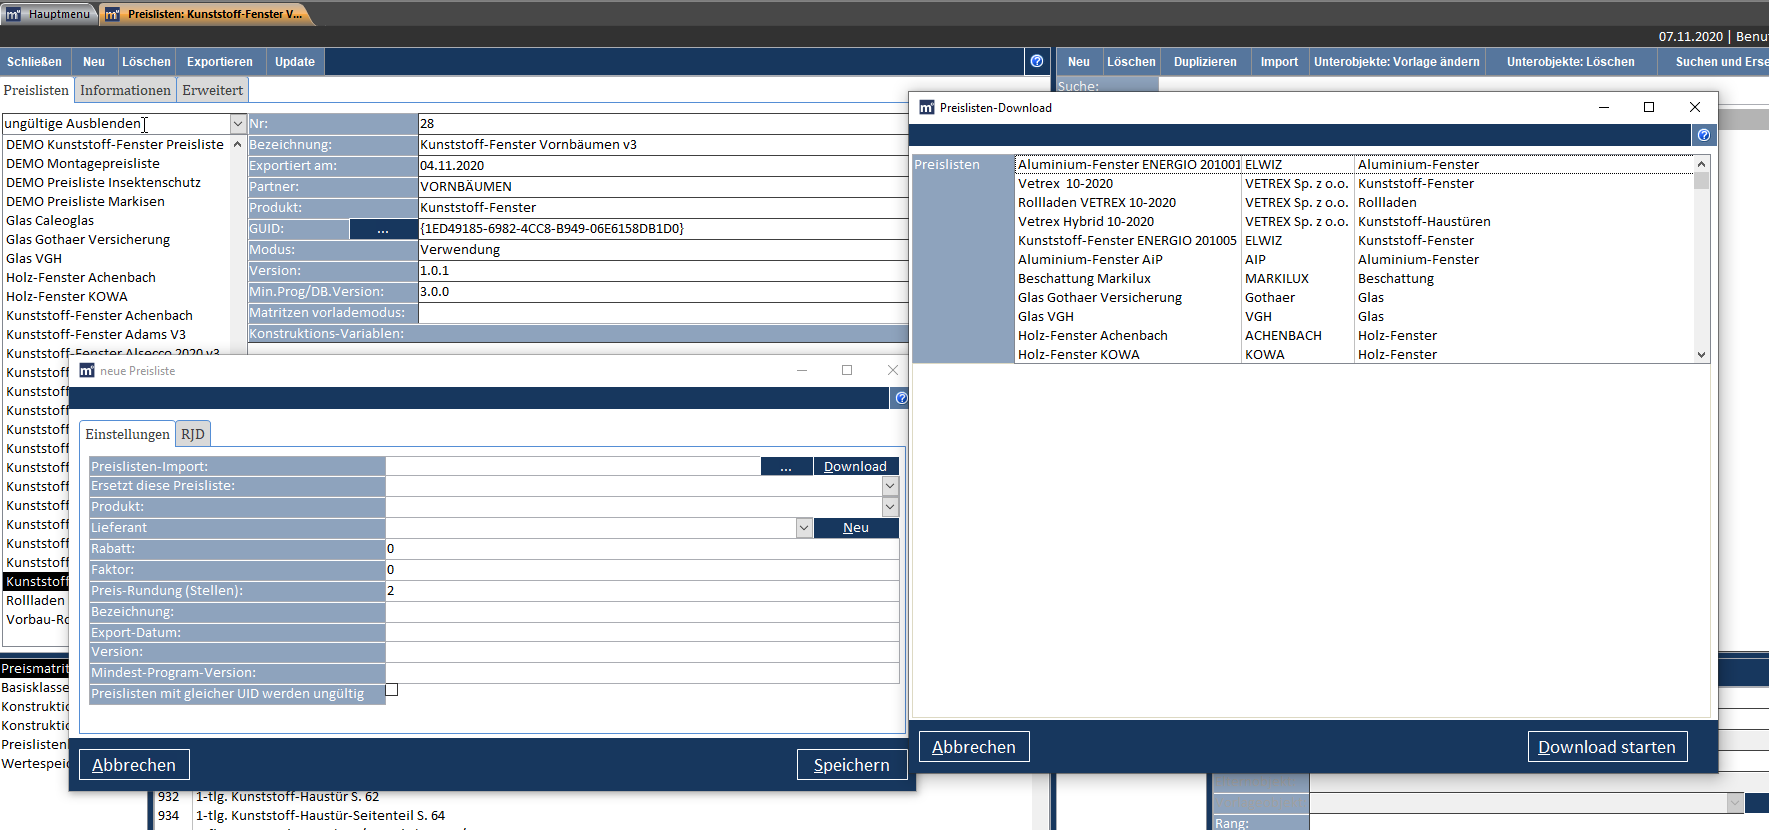Image resolution: width=1769 pixels, height=830 pixels.
Task: Click the 'Download starten' button
Action: (1607, 747)
